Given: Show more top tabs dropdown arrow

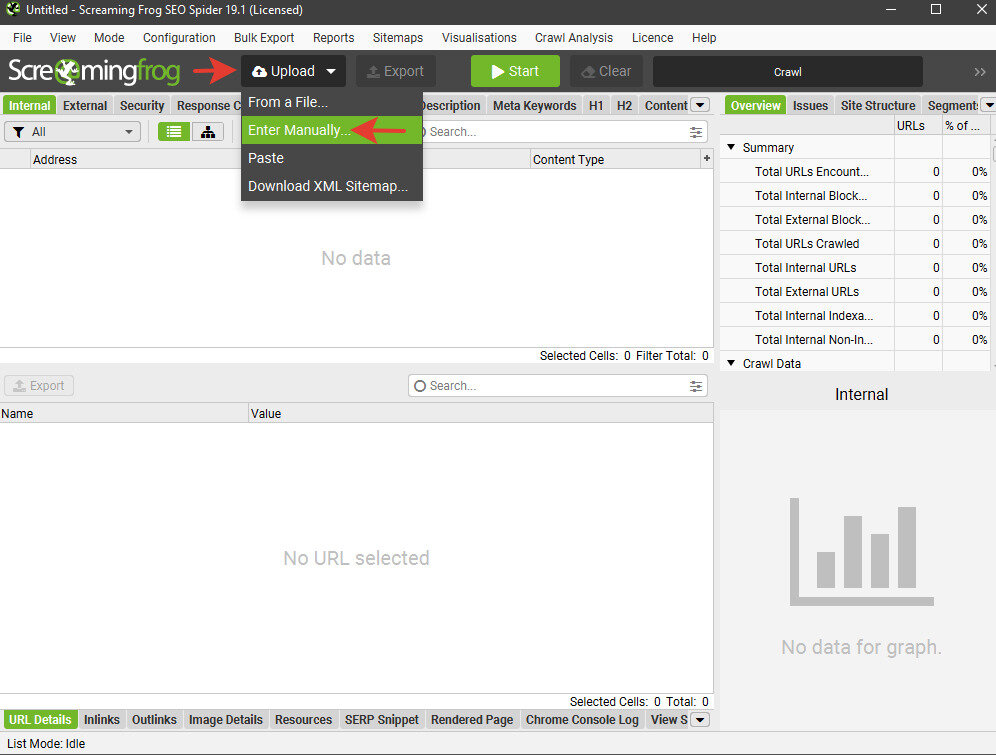Looking at the screenshot, I should point(700,105).
